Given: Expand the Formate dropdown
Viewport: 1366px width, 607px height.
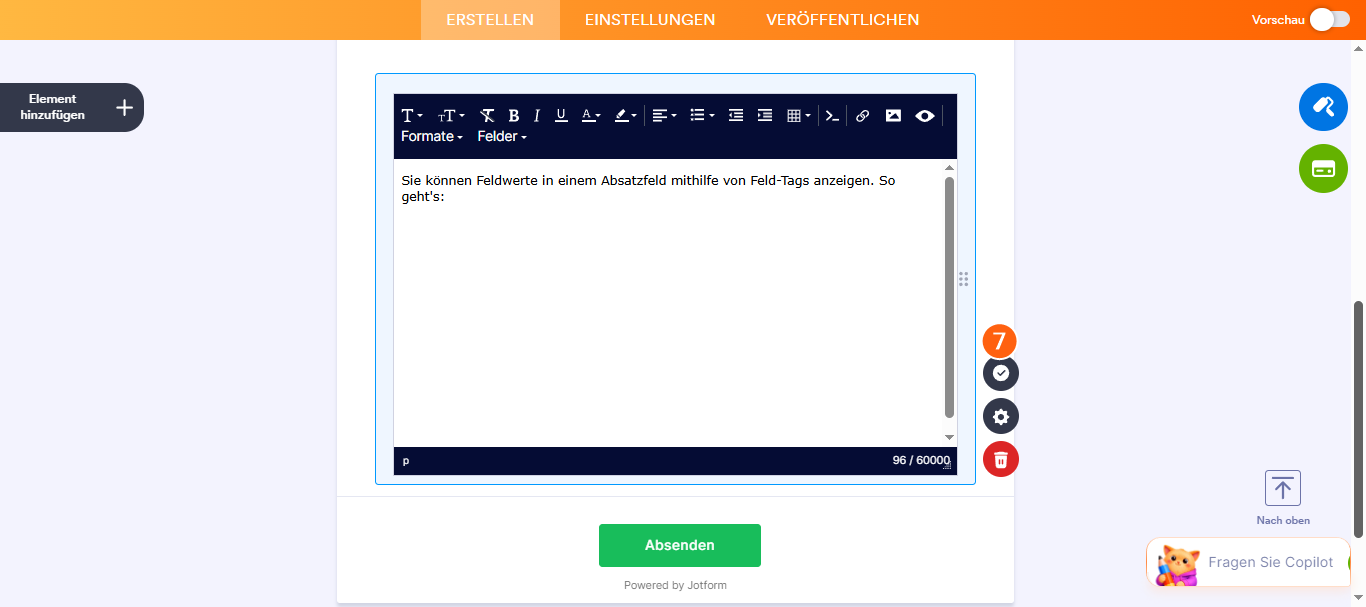Looking at the screenshot, I should [432, 137].
